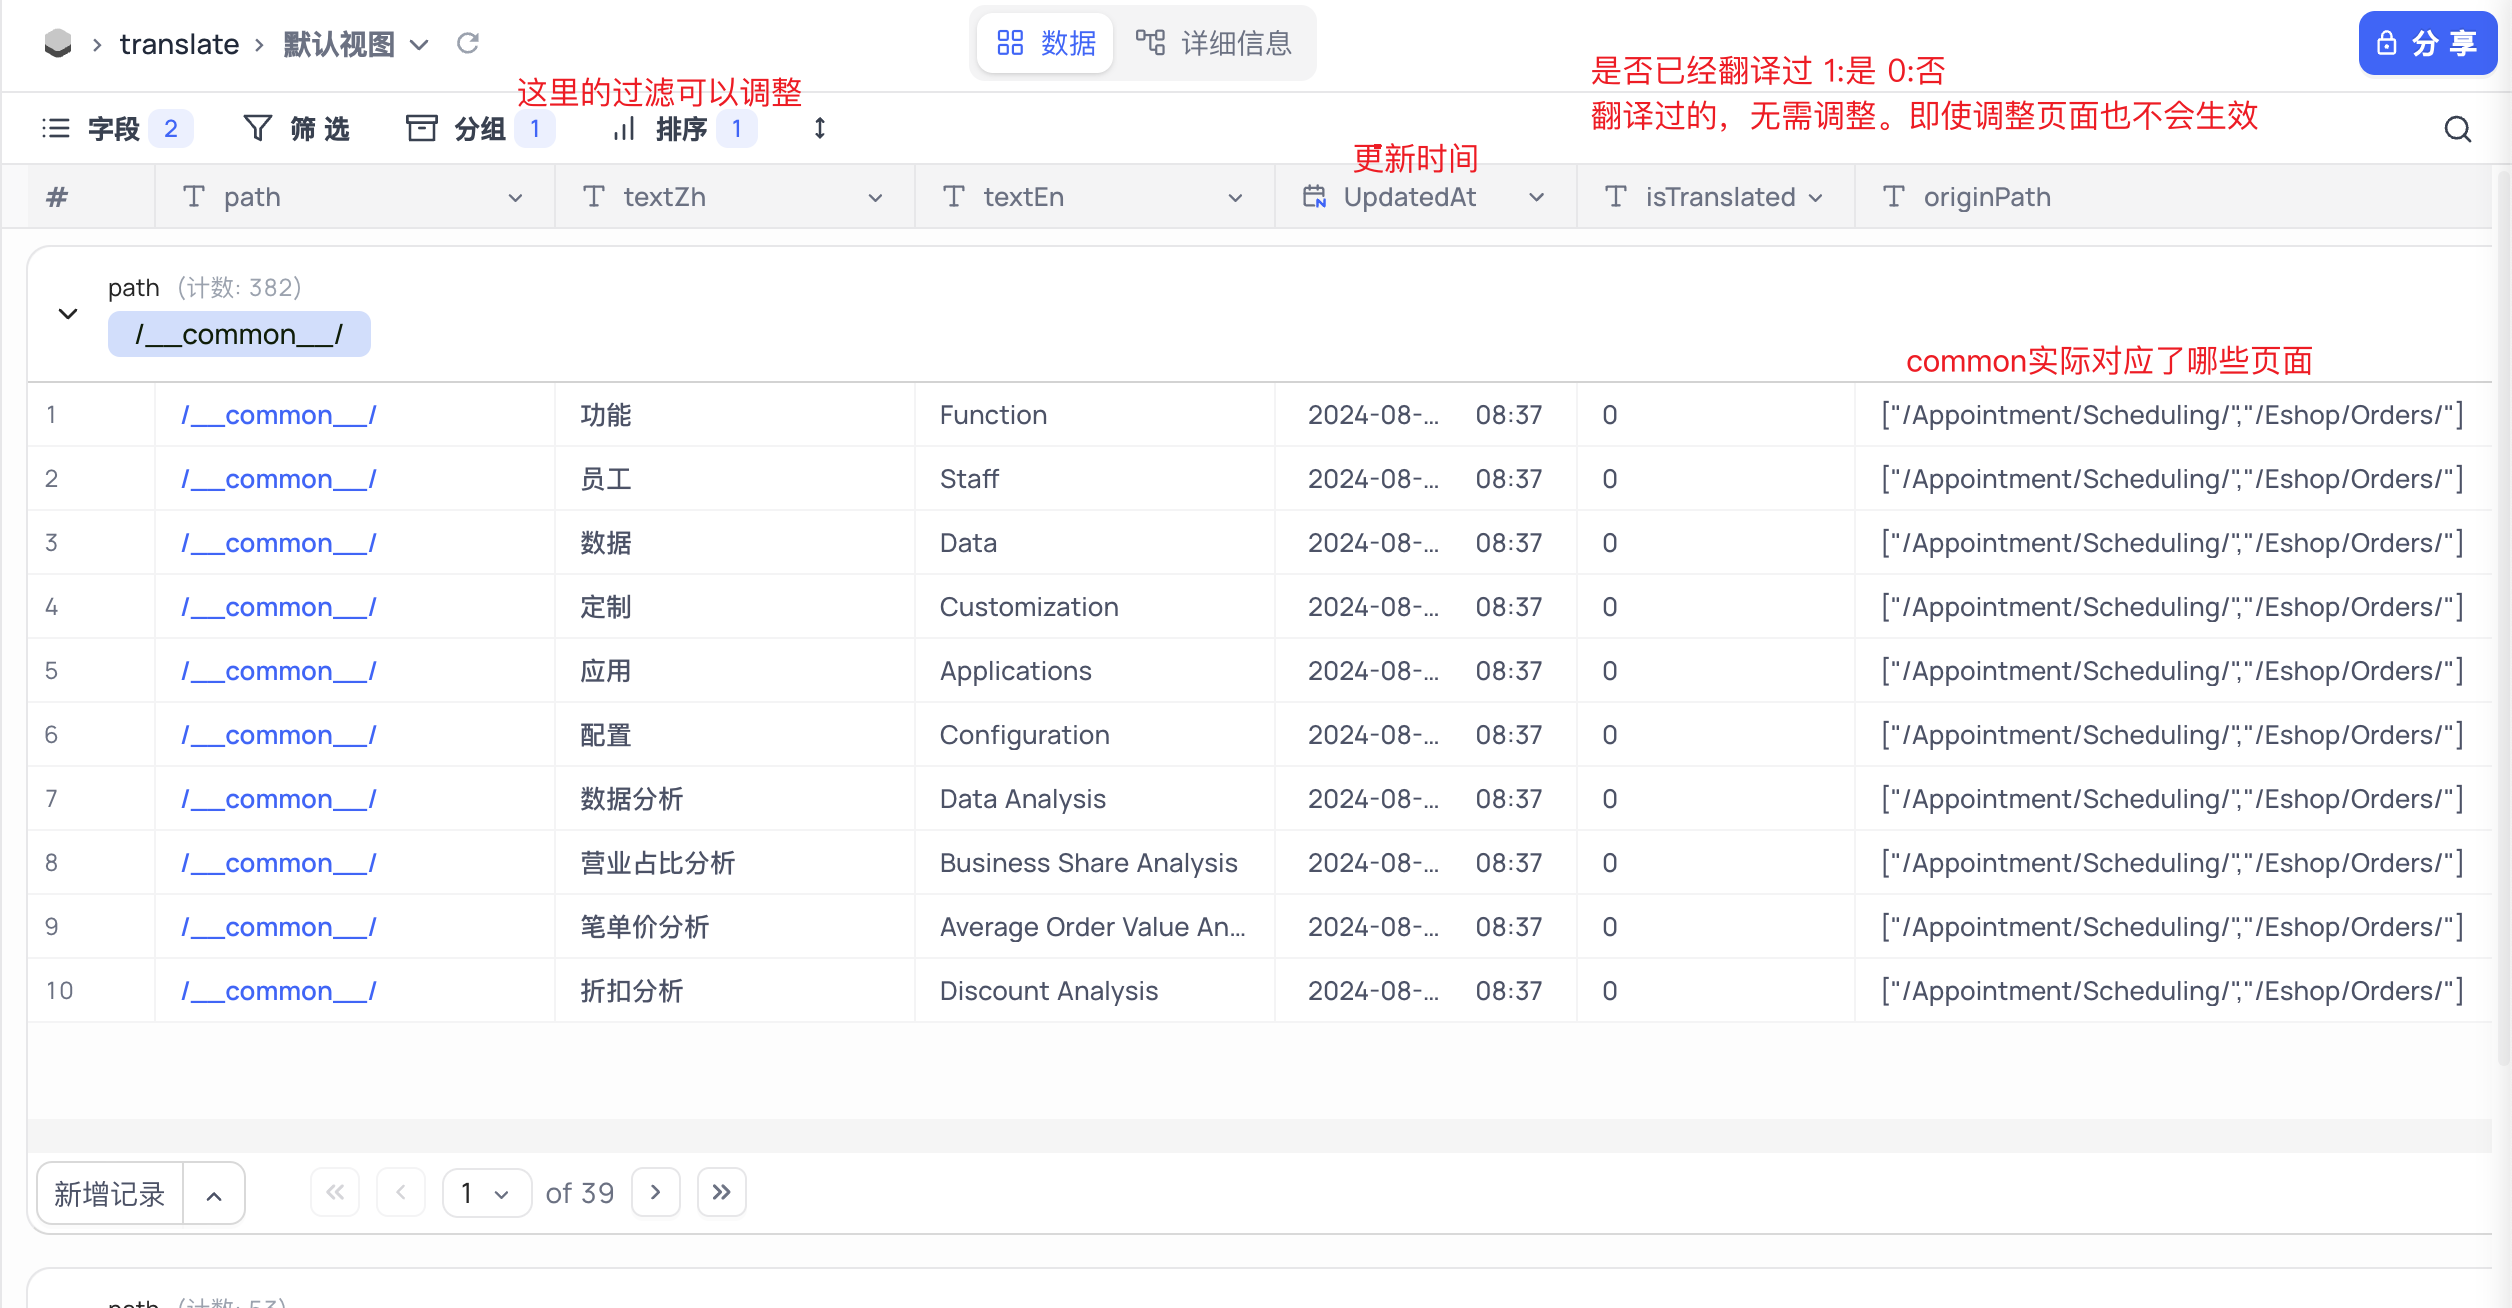Switch to the 数据 tab

click(1046, 43)
